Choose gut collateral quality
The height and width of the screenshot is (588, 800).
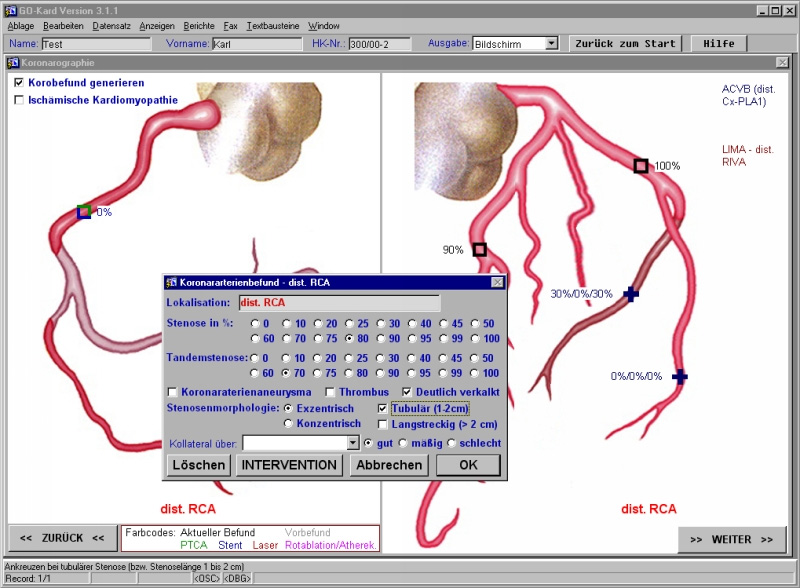pyautogui.click(x=368, y=443)
